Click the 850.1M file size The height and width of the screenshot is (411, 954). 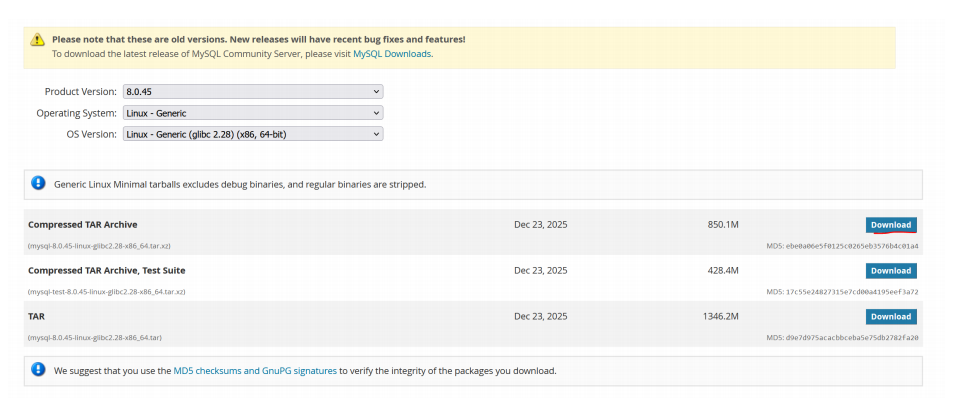[x=723, y=224]
